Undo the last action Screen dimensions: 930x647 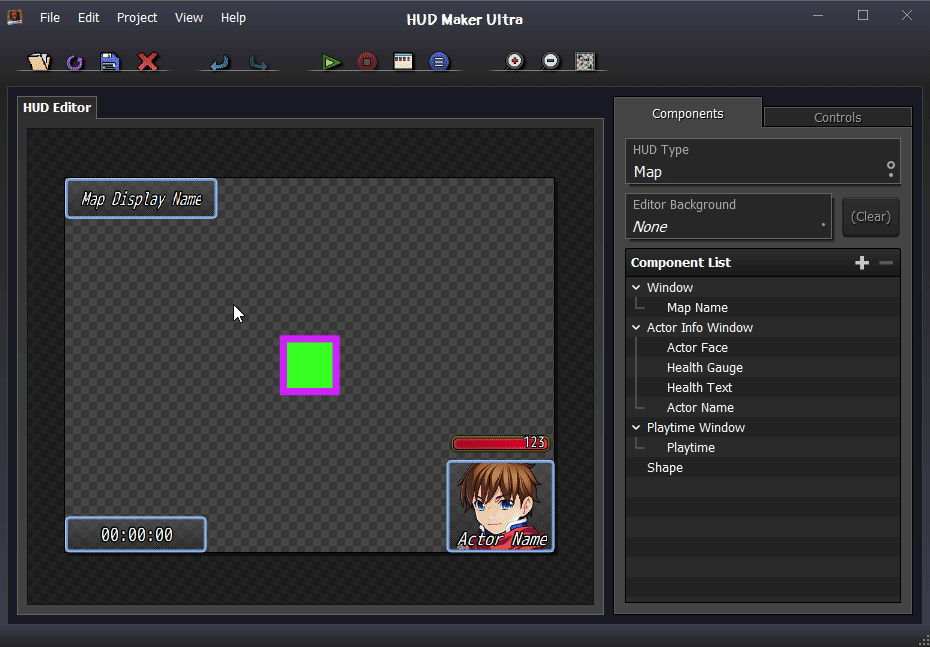pyautogui.click(x=220, y=62)
